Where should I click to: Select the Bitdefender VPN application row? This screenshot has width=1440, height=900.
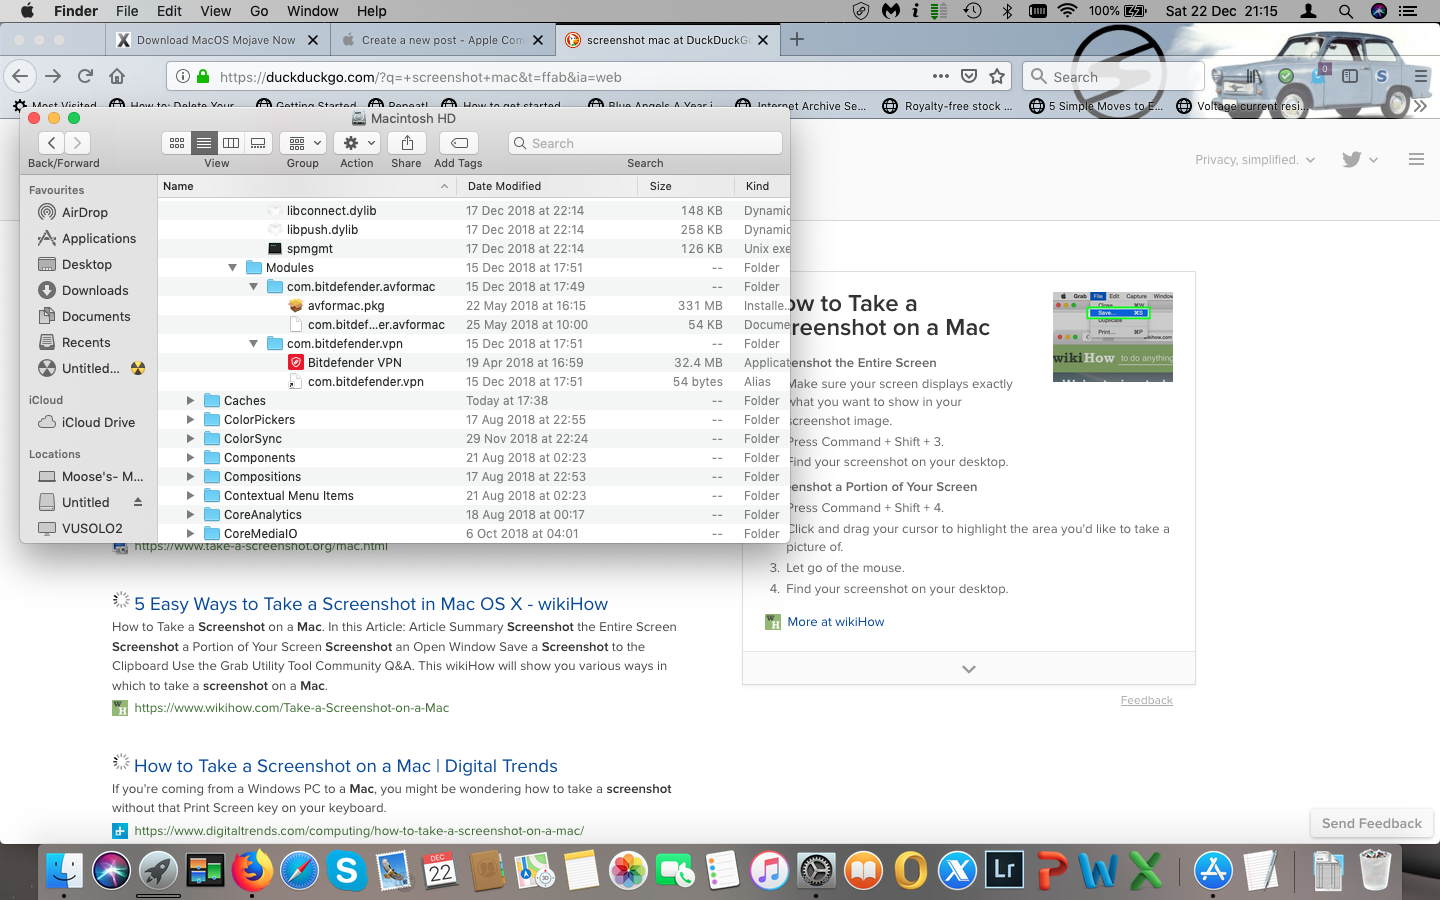point(474,363)
